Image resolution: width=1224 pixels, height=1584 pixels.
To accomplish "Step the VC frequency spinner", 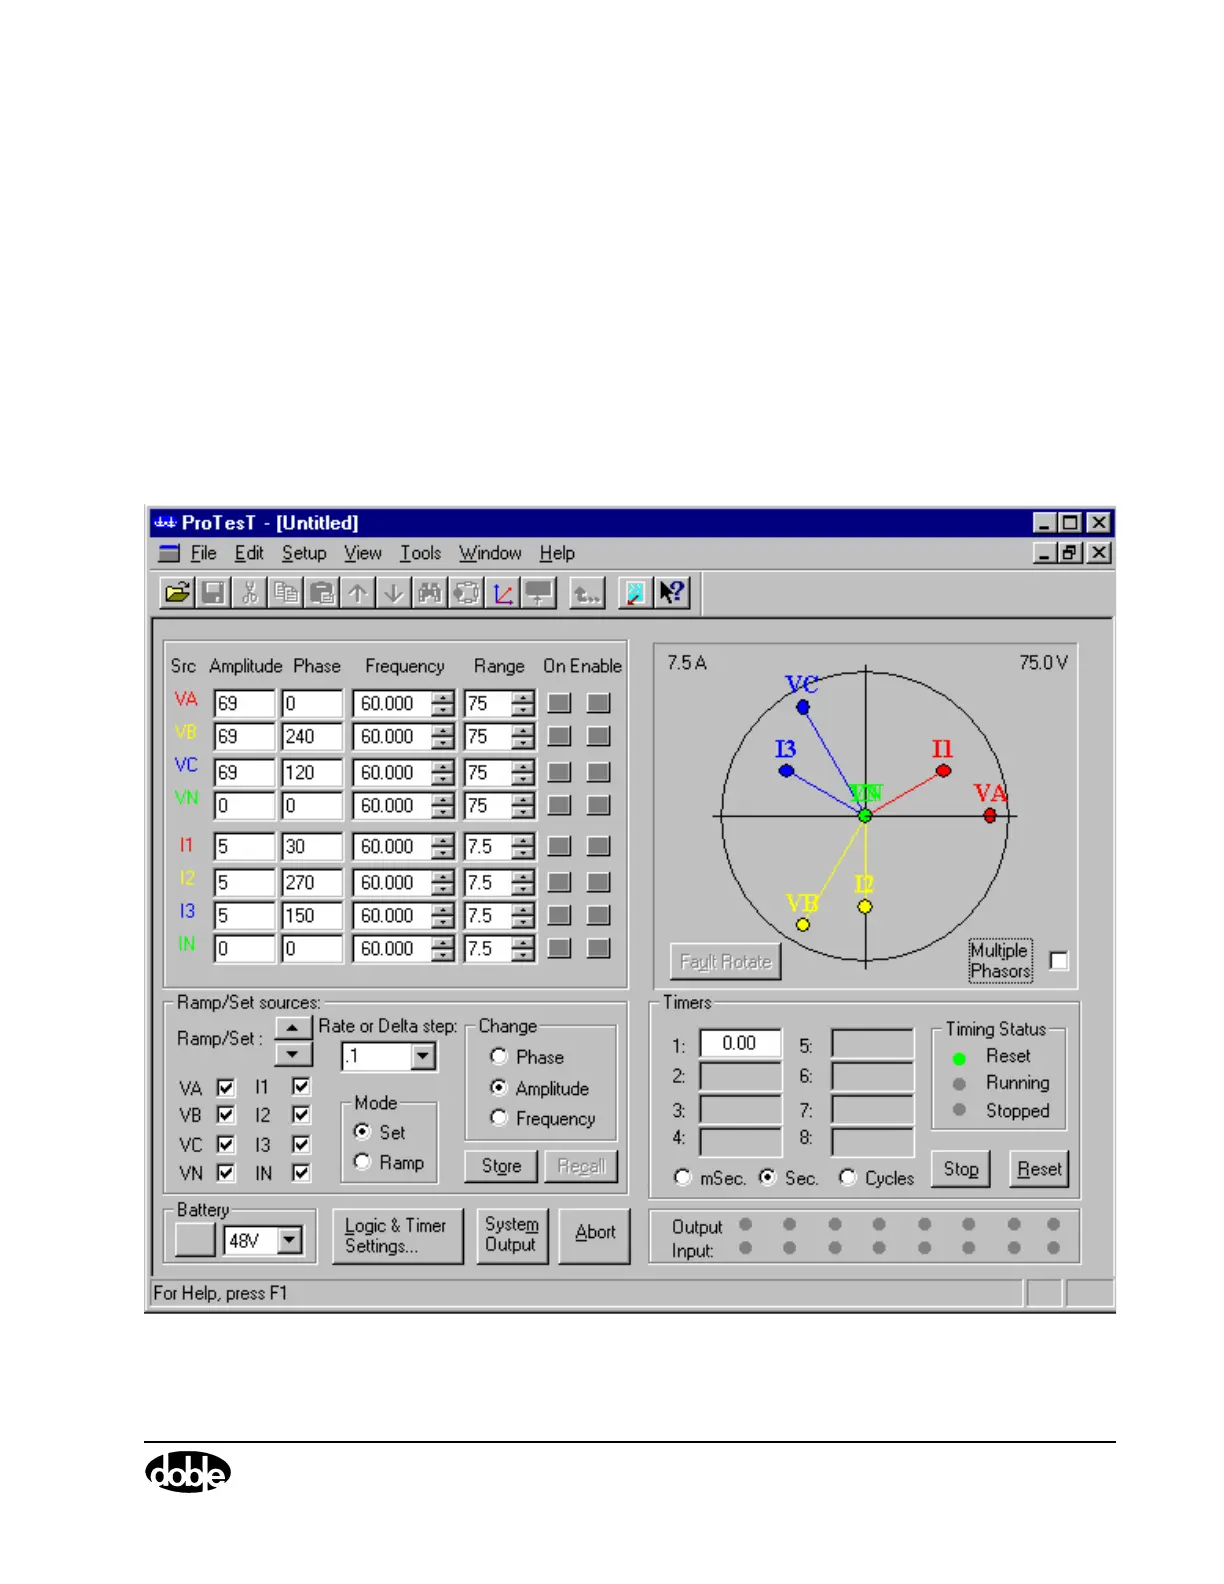I will [x=443, y=772].
